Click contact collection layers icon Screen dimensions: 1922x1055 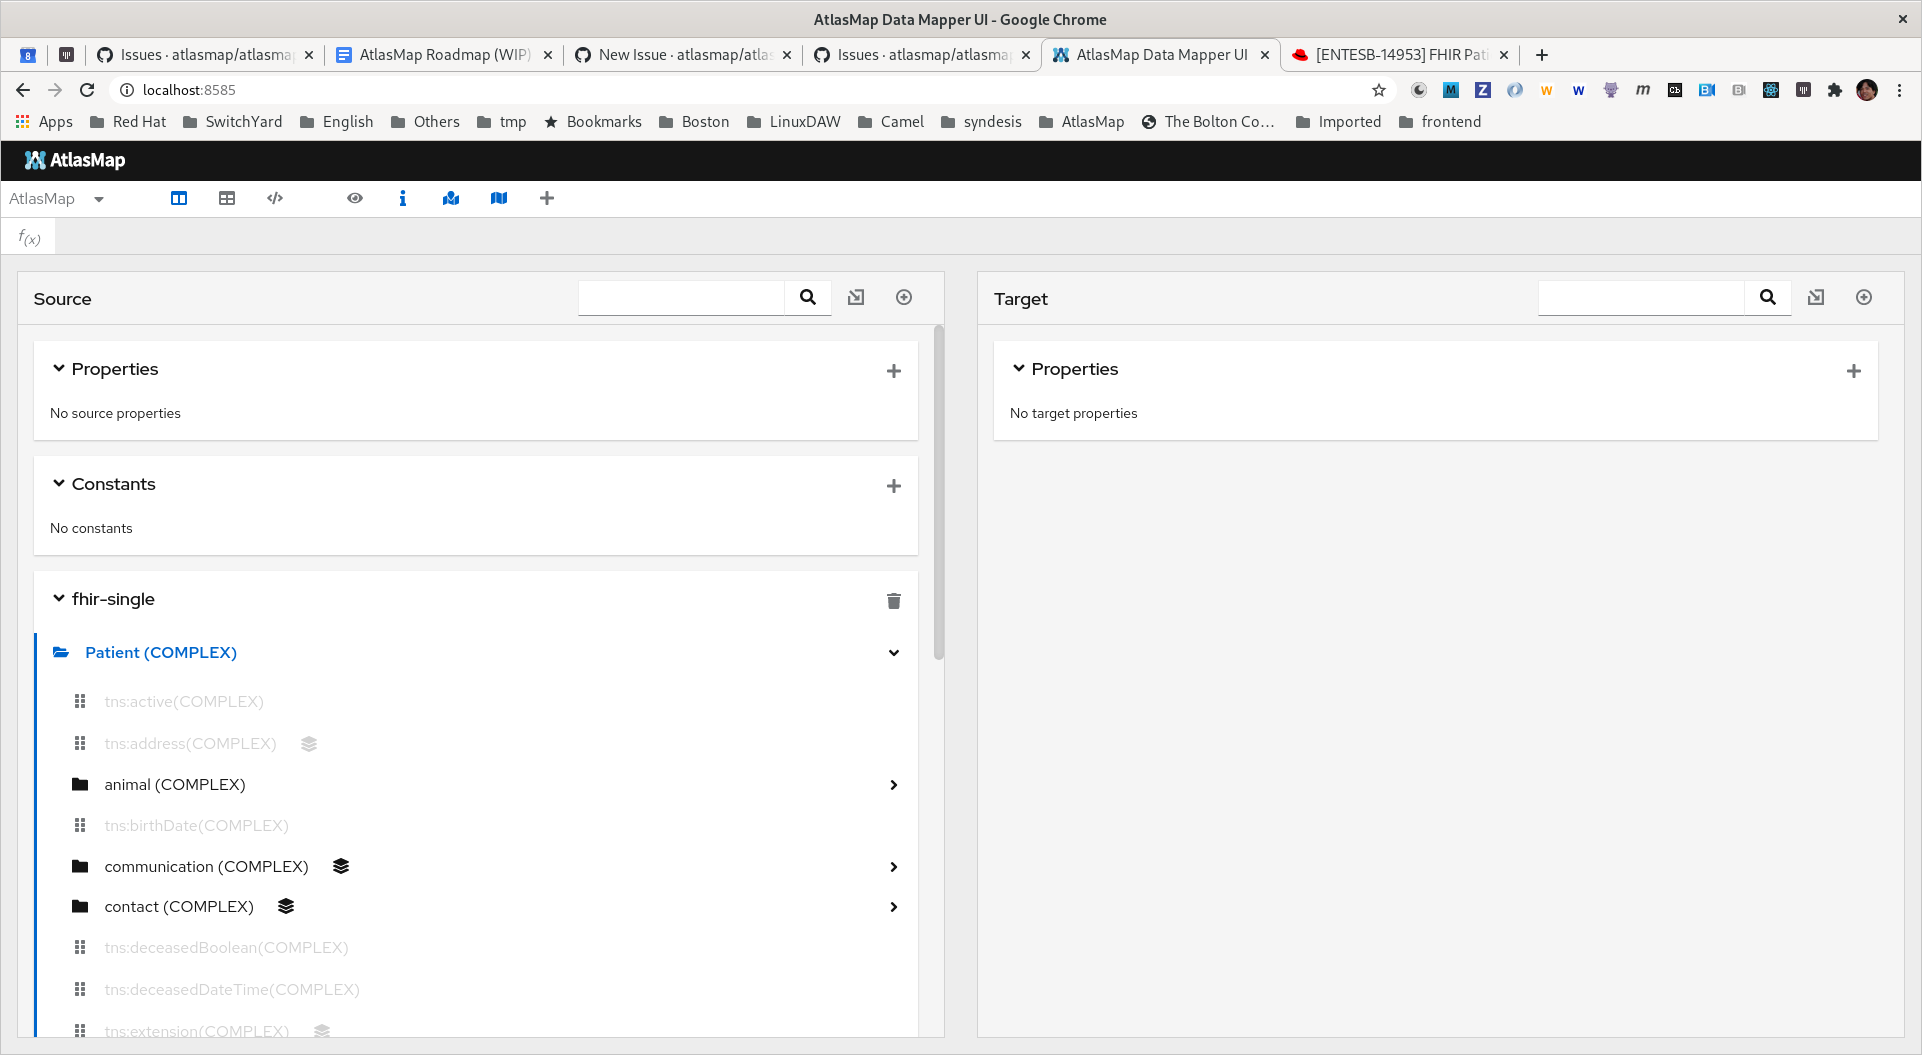(286, 906)
